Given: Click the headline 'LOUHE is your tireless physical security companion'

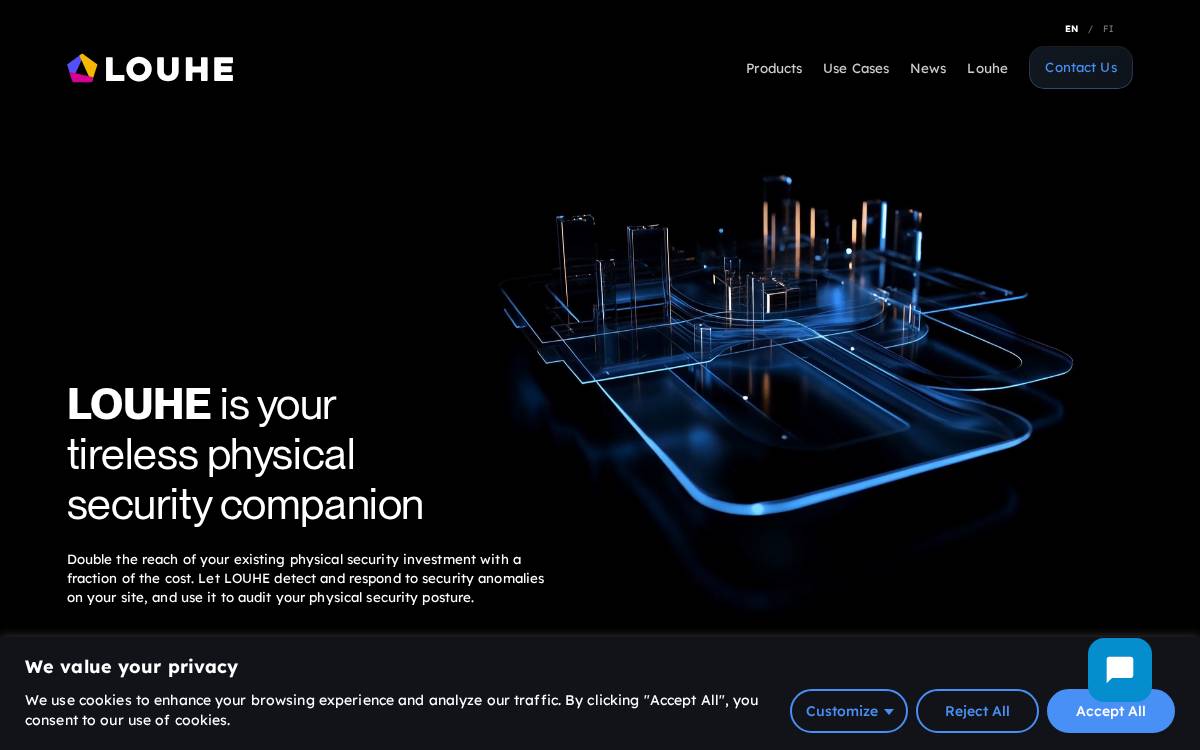Looking at the screenshot, I should click(x=245, y=454).
